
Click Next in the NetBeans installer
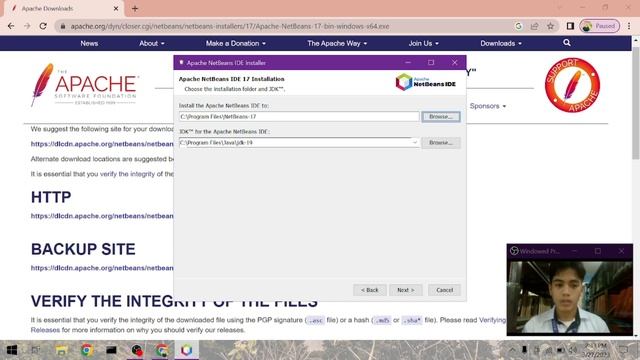click(x=406, y=290)
